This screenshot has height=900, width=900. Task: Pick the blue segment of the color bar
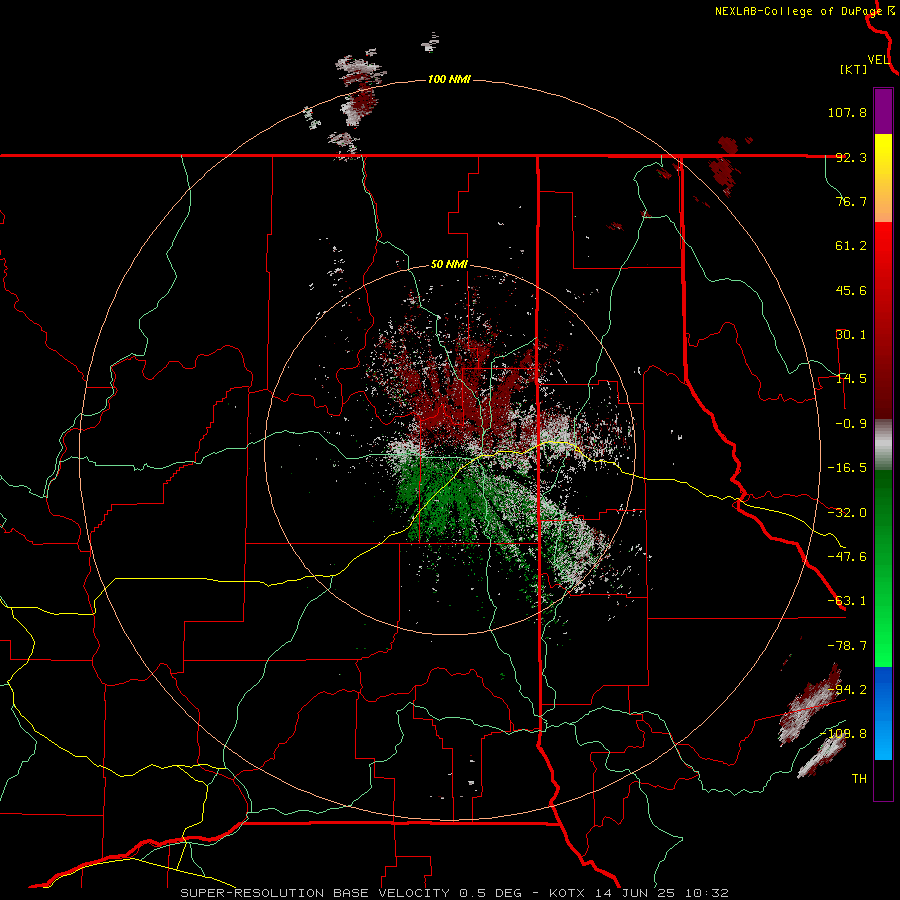click(883, 713)
